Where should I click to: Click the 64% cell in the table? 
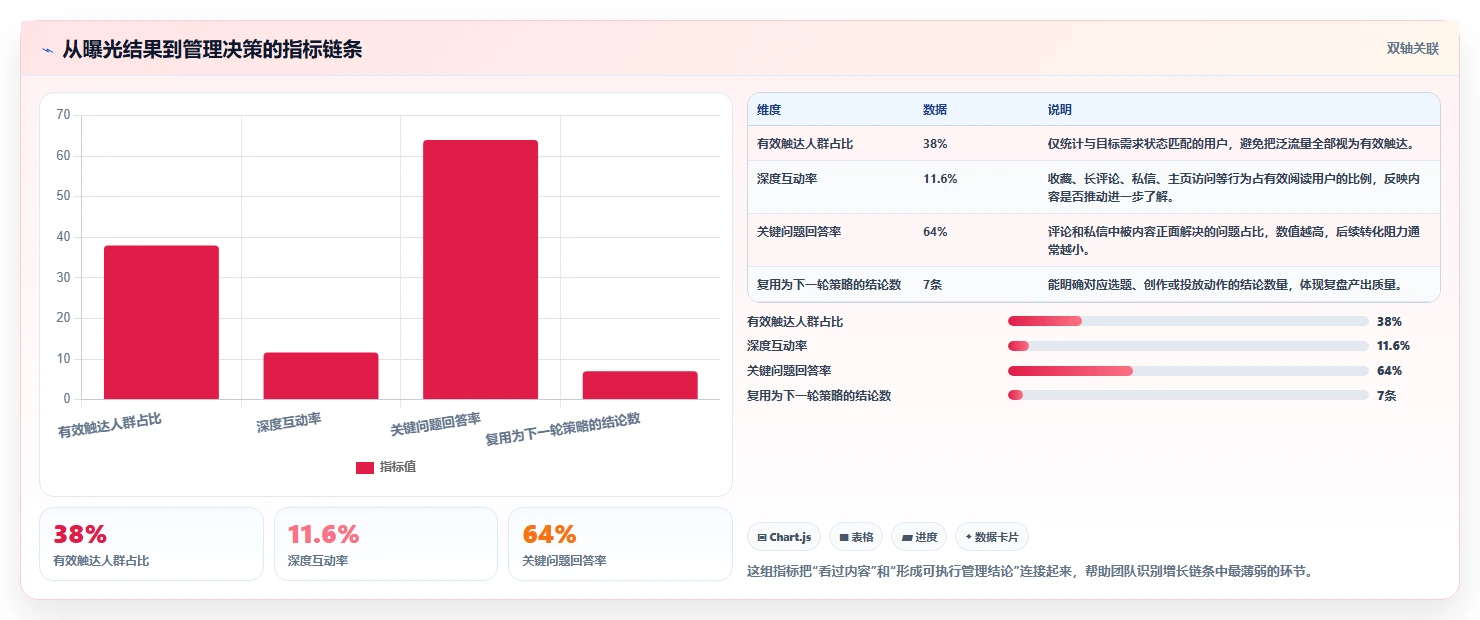point(935,232)
